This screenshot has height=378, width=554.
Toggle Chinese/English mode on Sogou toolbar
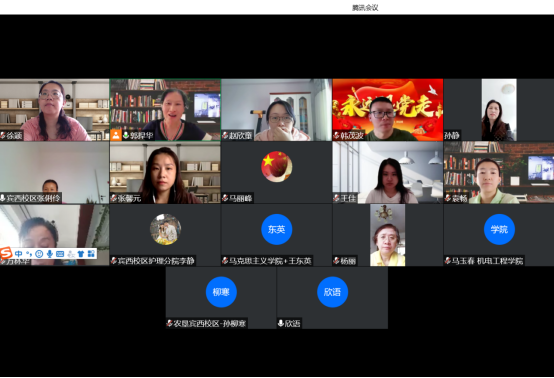(18, 253)
